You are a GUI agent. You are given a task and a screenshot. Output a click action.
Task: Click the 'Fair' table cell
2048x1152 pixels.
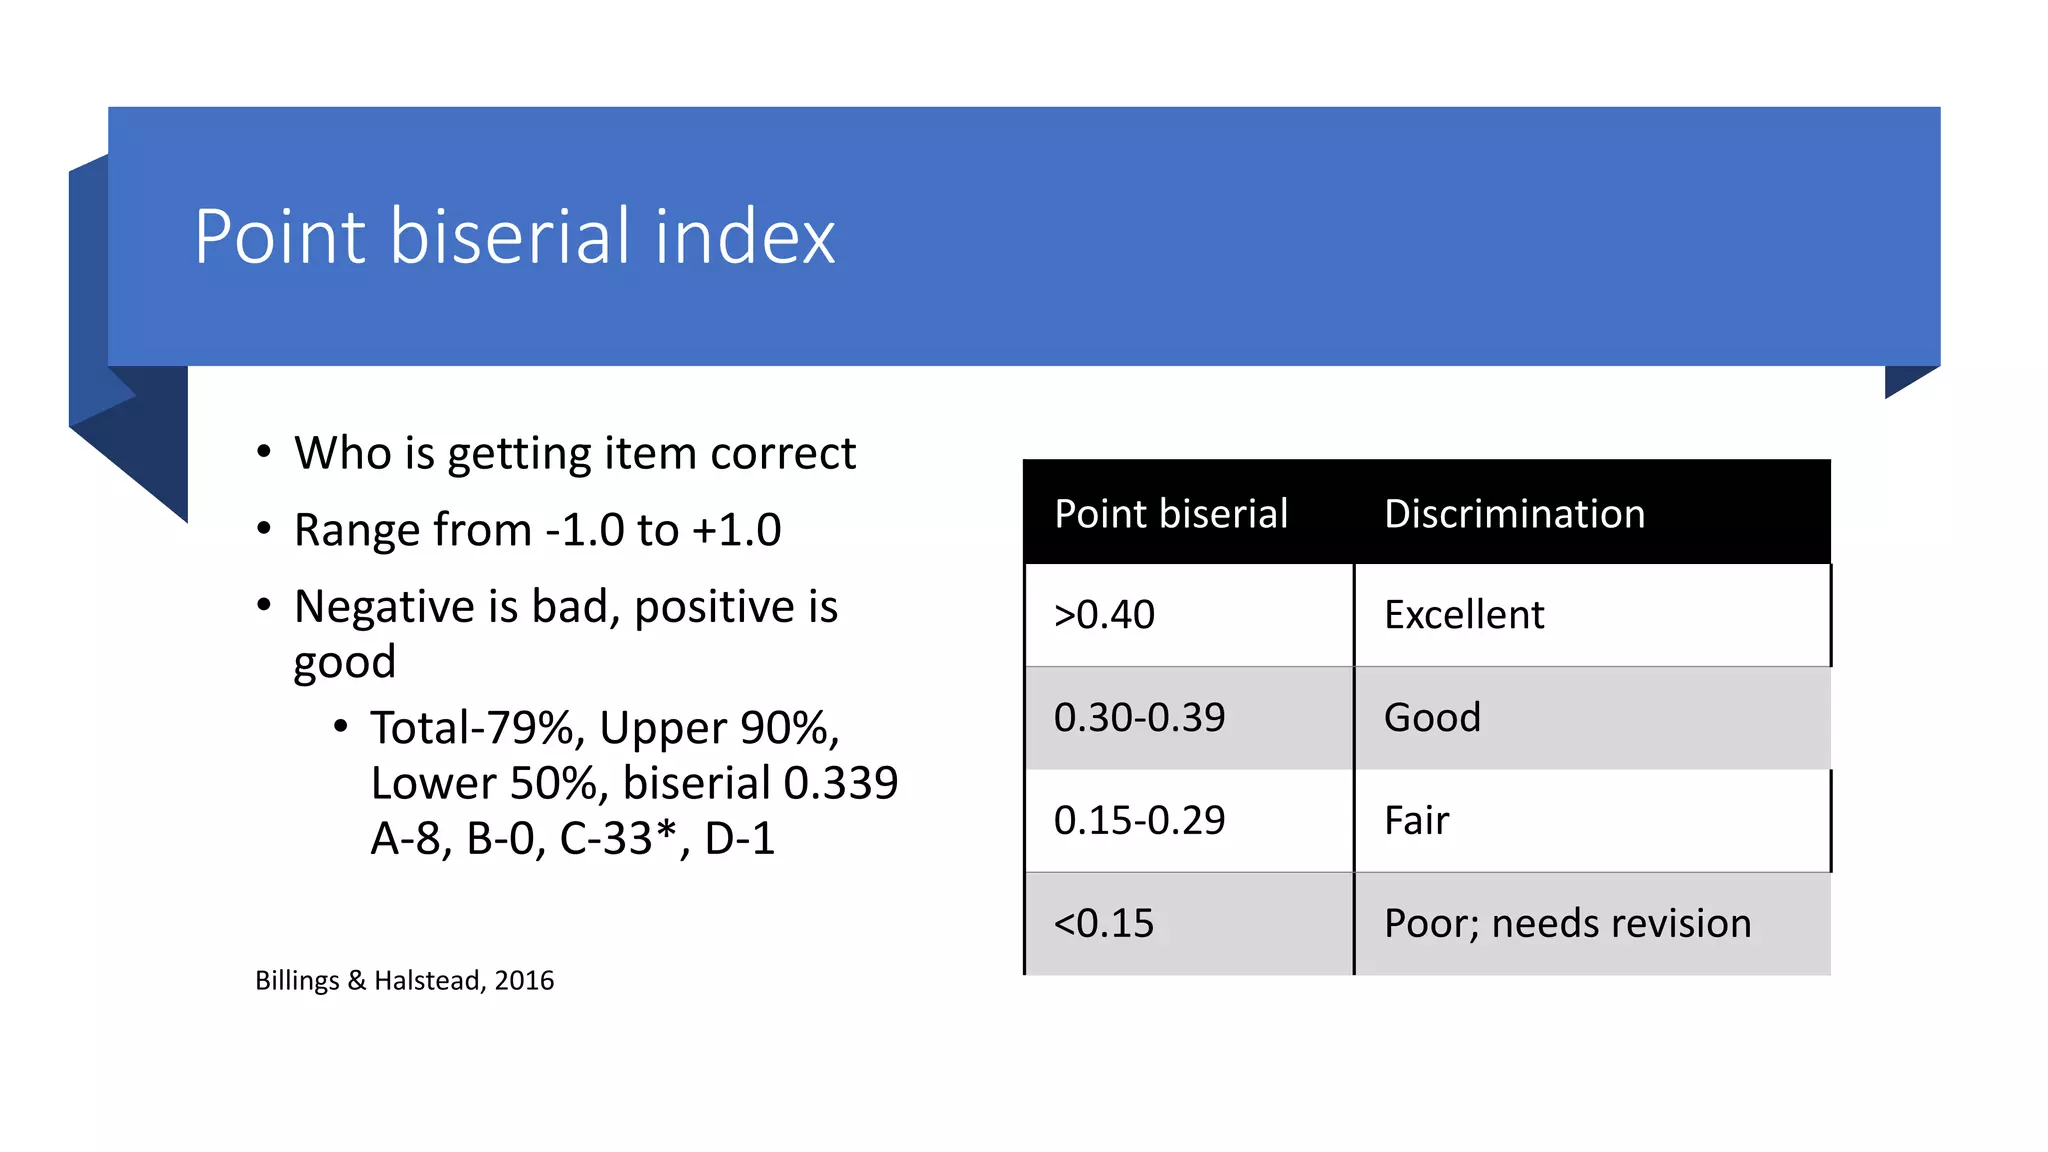(1593, 821)
